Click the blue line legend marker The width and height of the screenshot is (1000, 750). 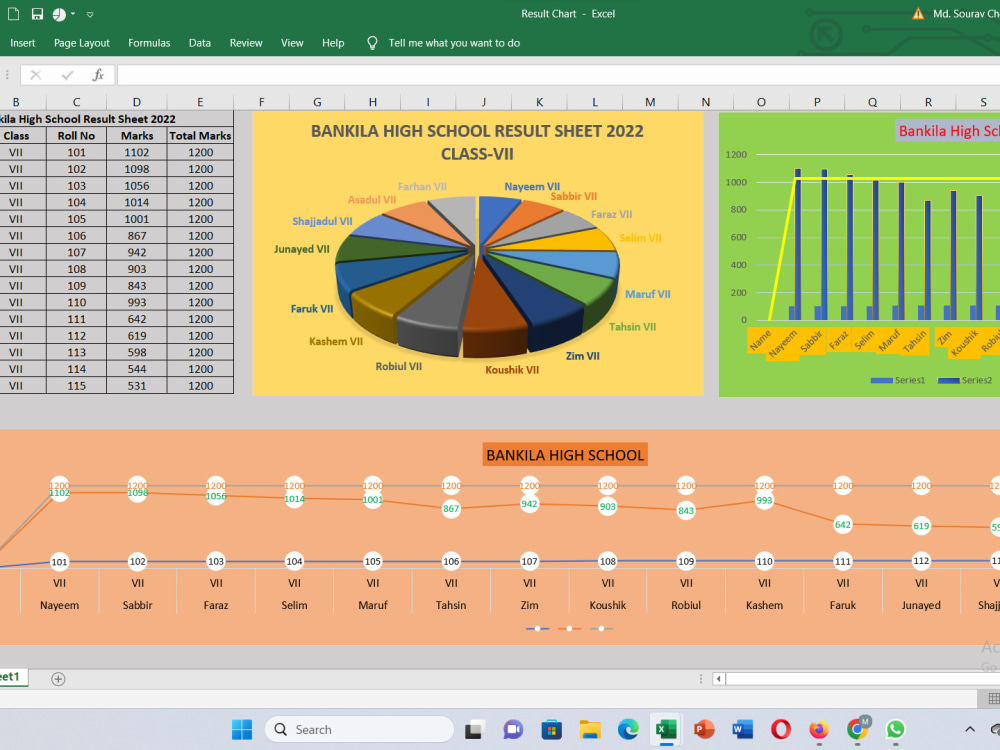(538, 629)
